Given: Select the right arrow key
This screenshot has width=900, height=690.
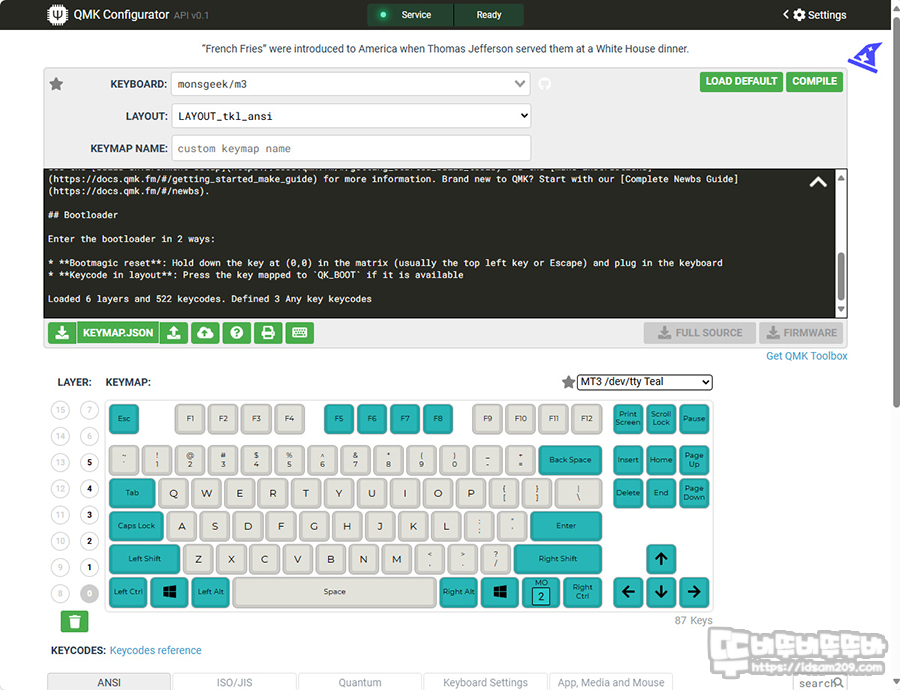Looking at the screenshot, I should [x=694, y=592].
